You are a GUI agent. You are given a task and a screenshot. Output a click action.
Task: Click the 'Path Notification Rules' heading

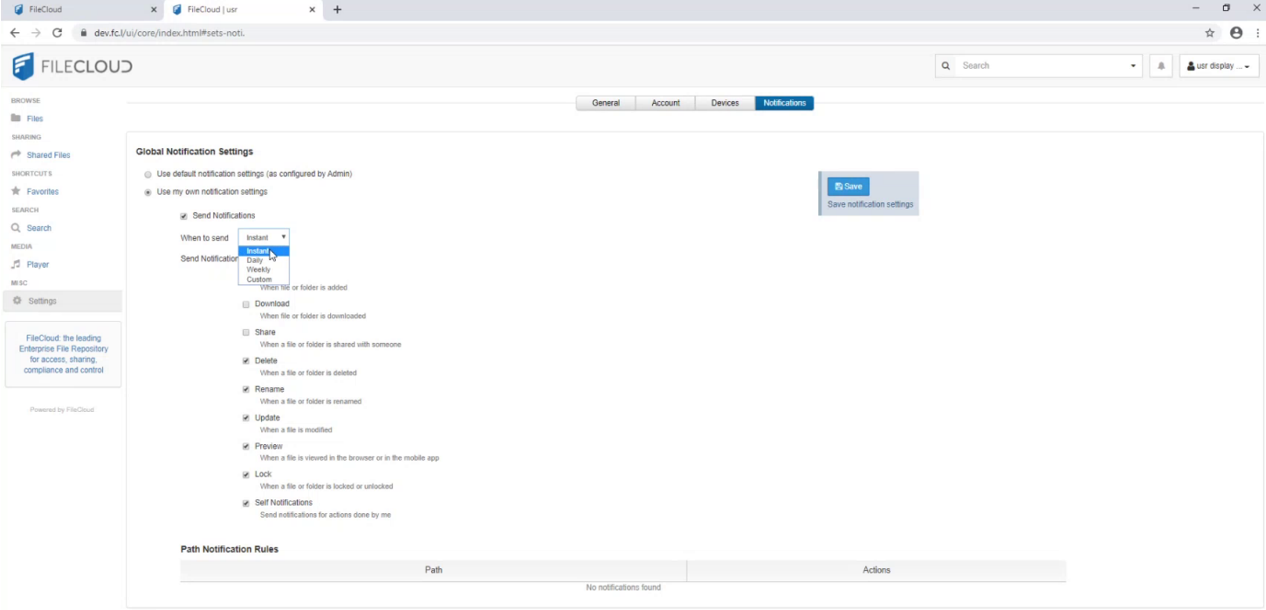pos(229,549)
